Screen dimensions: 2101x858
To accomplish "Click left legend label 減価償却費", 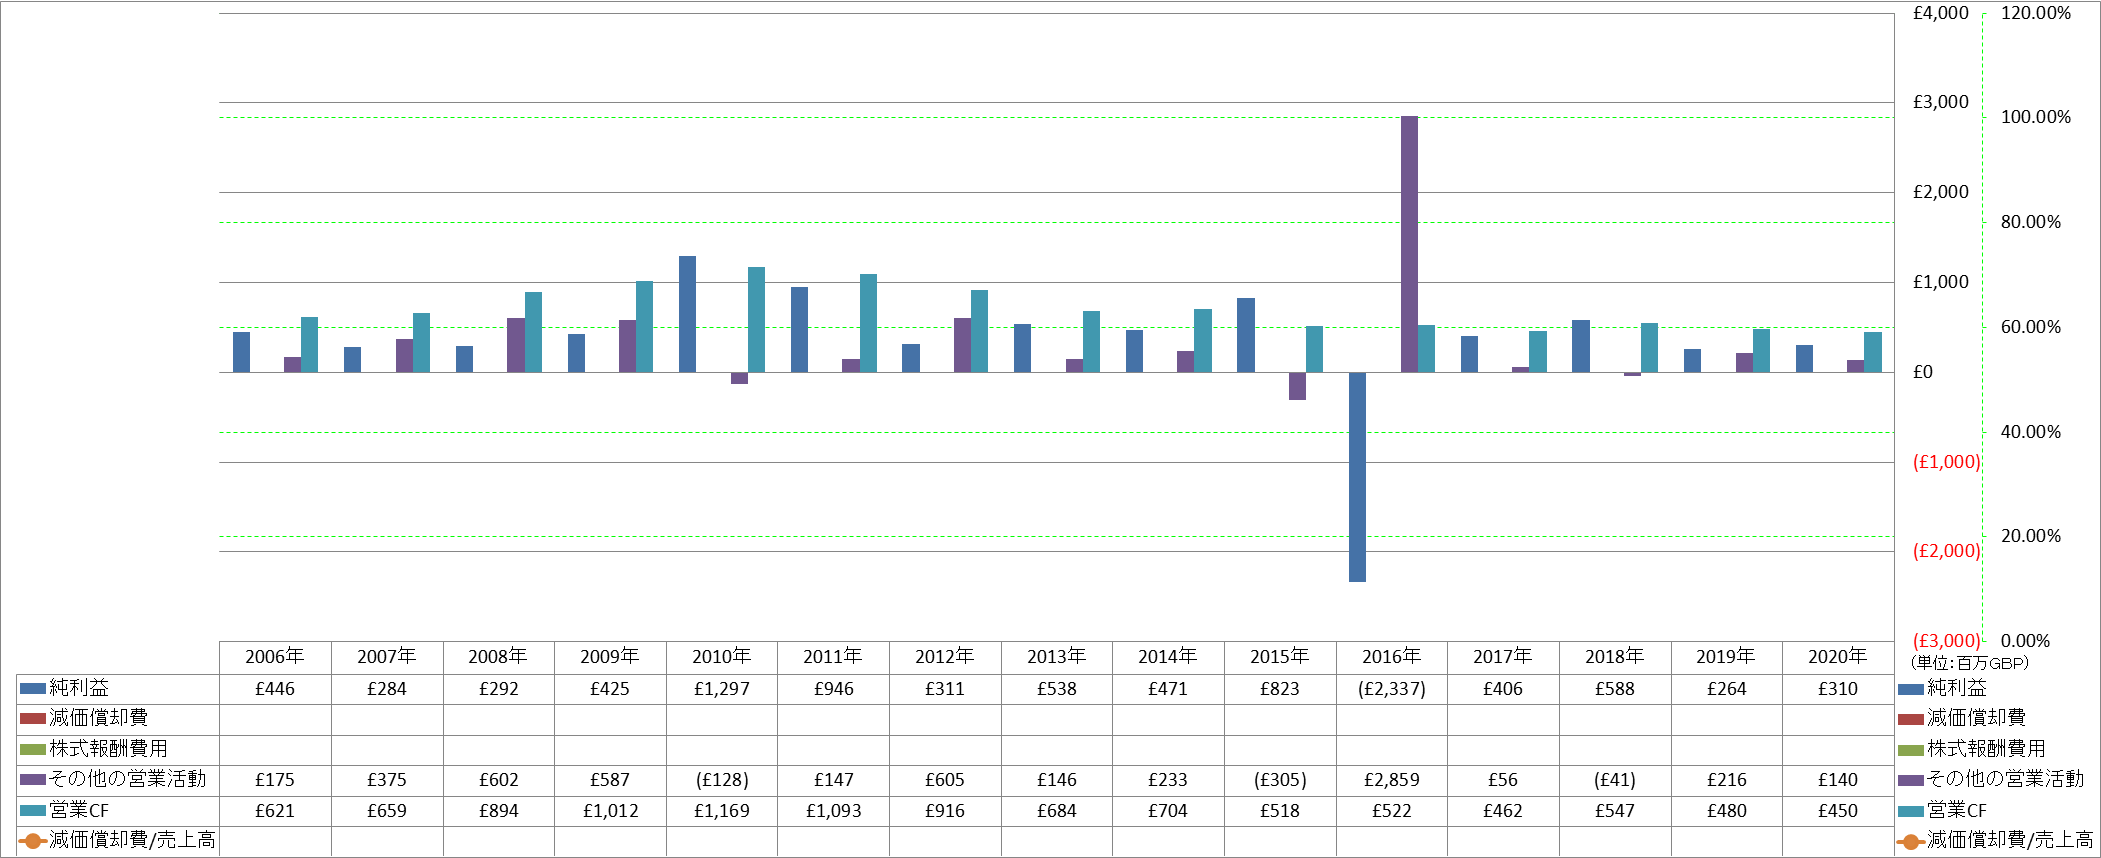I will point(99,718).
